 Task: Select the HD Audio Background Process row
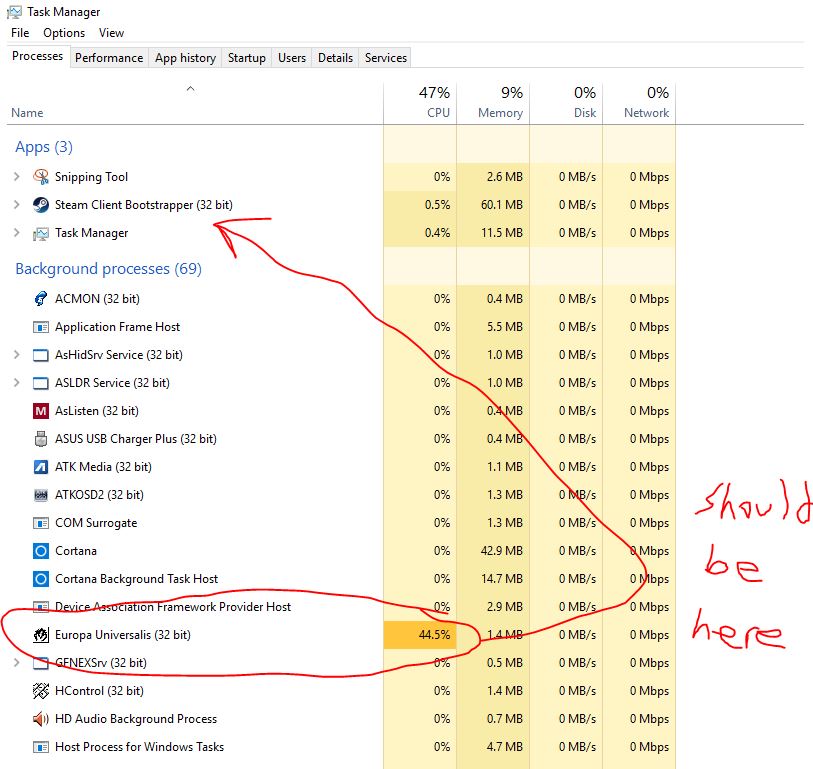tap(341, 719)
